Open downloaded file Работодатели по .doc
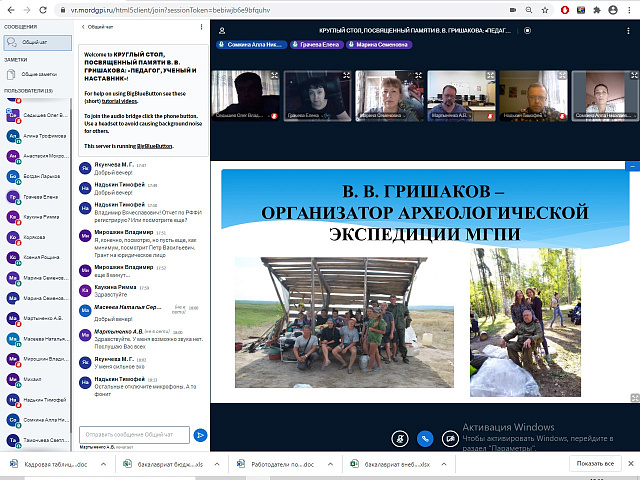The width and height of the screenshot is (640, 480). click(276, 464)
